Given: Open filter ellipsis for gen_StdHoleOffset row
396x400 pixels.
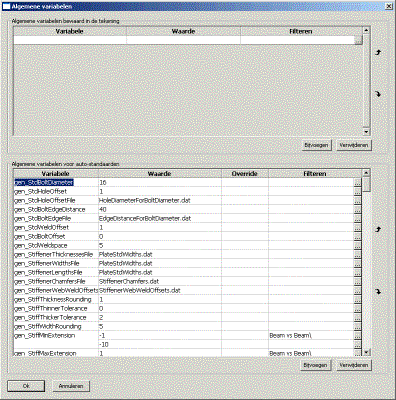Looking at the screenshot, I should click(x=357, y=191).
